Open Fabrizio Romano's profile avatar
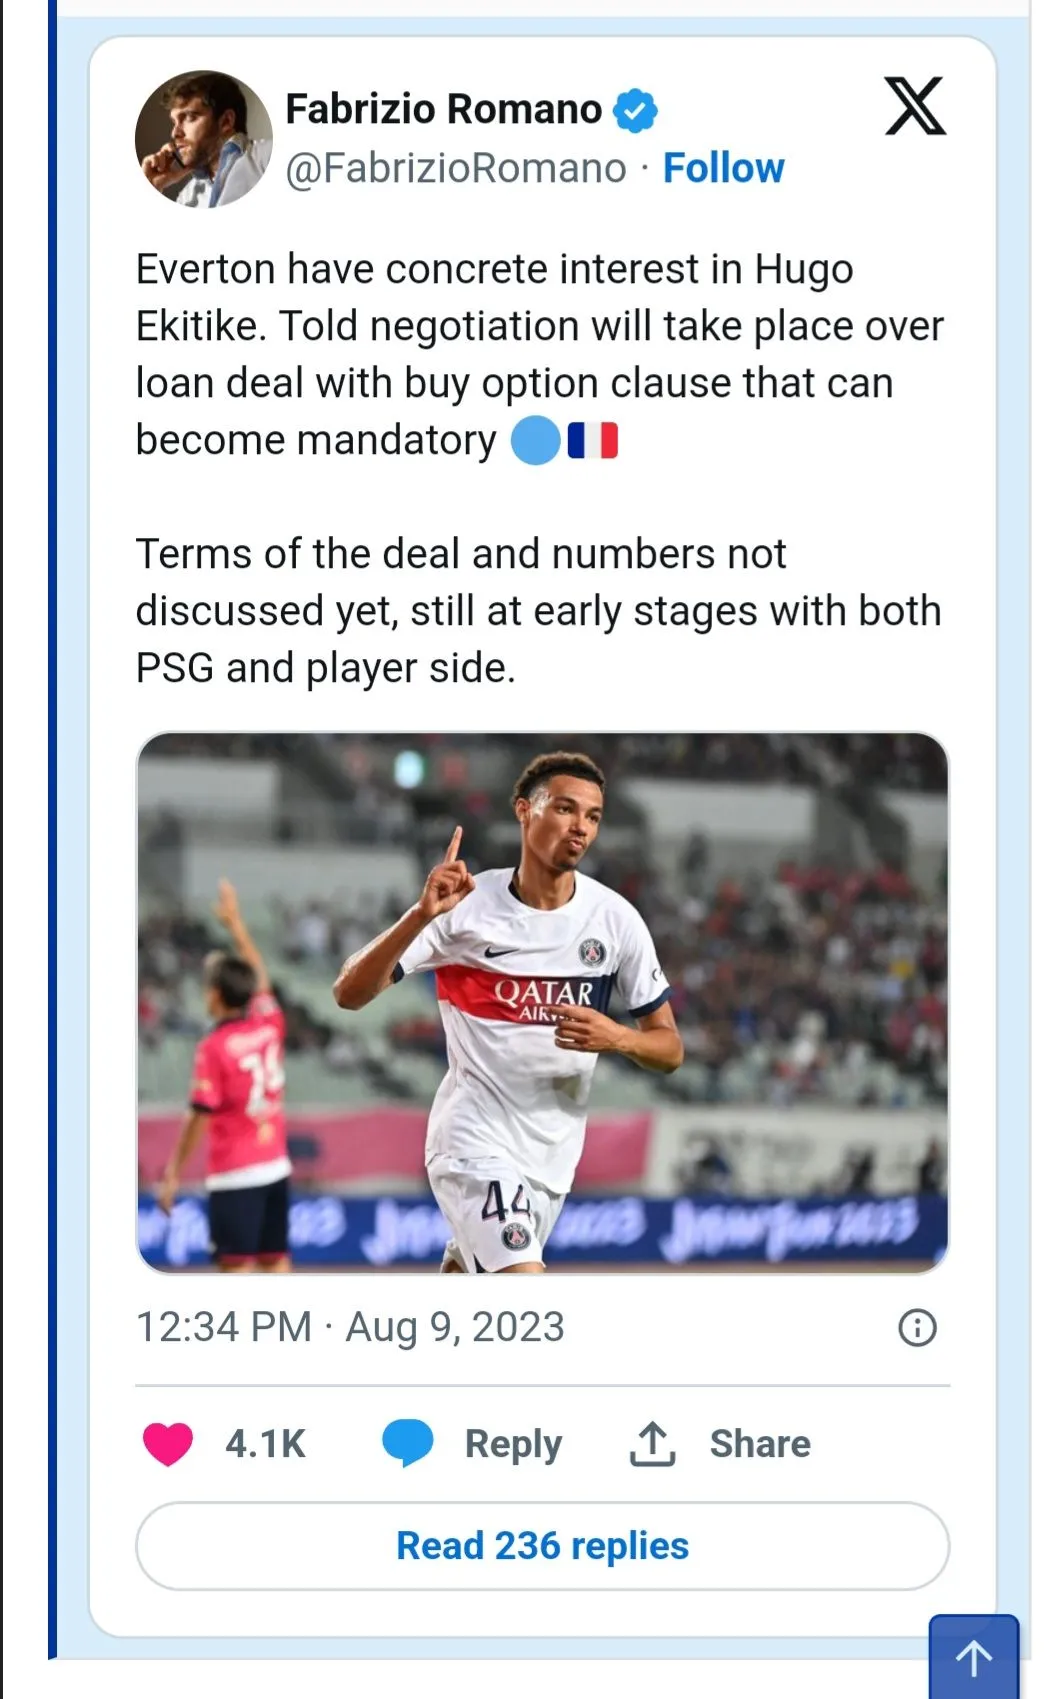 pyautogui.click(x=204, y=139)
